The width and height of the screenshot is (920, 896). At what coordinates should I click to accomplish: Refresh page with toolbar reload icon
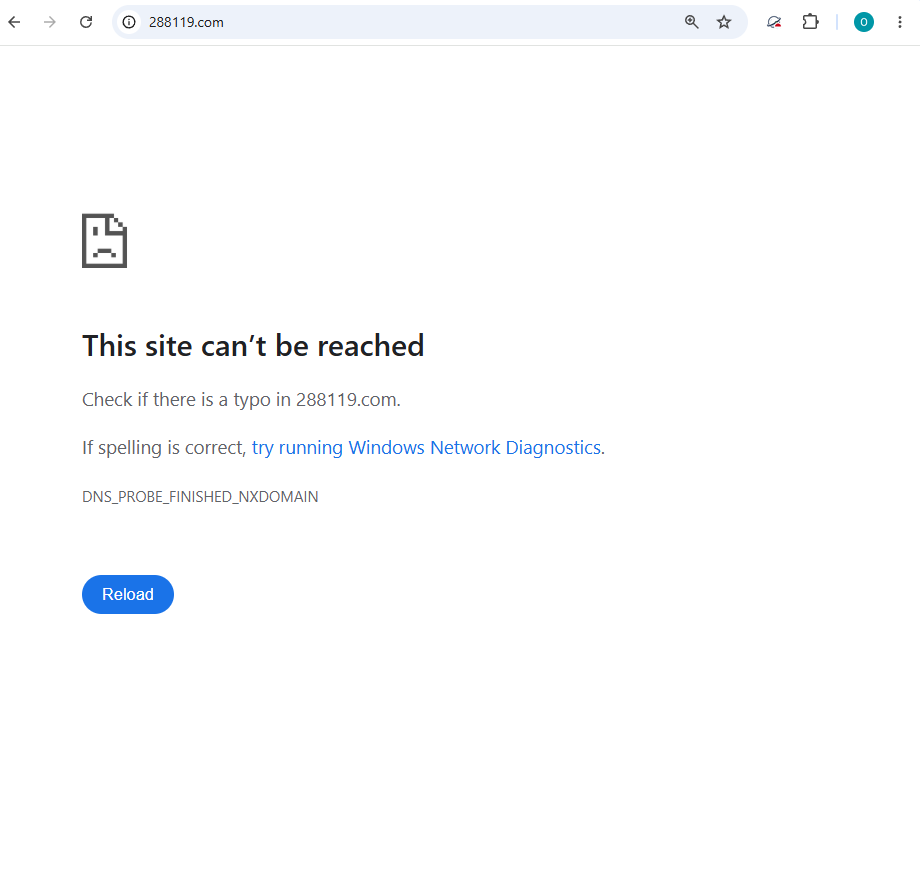(86, 22)
